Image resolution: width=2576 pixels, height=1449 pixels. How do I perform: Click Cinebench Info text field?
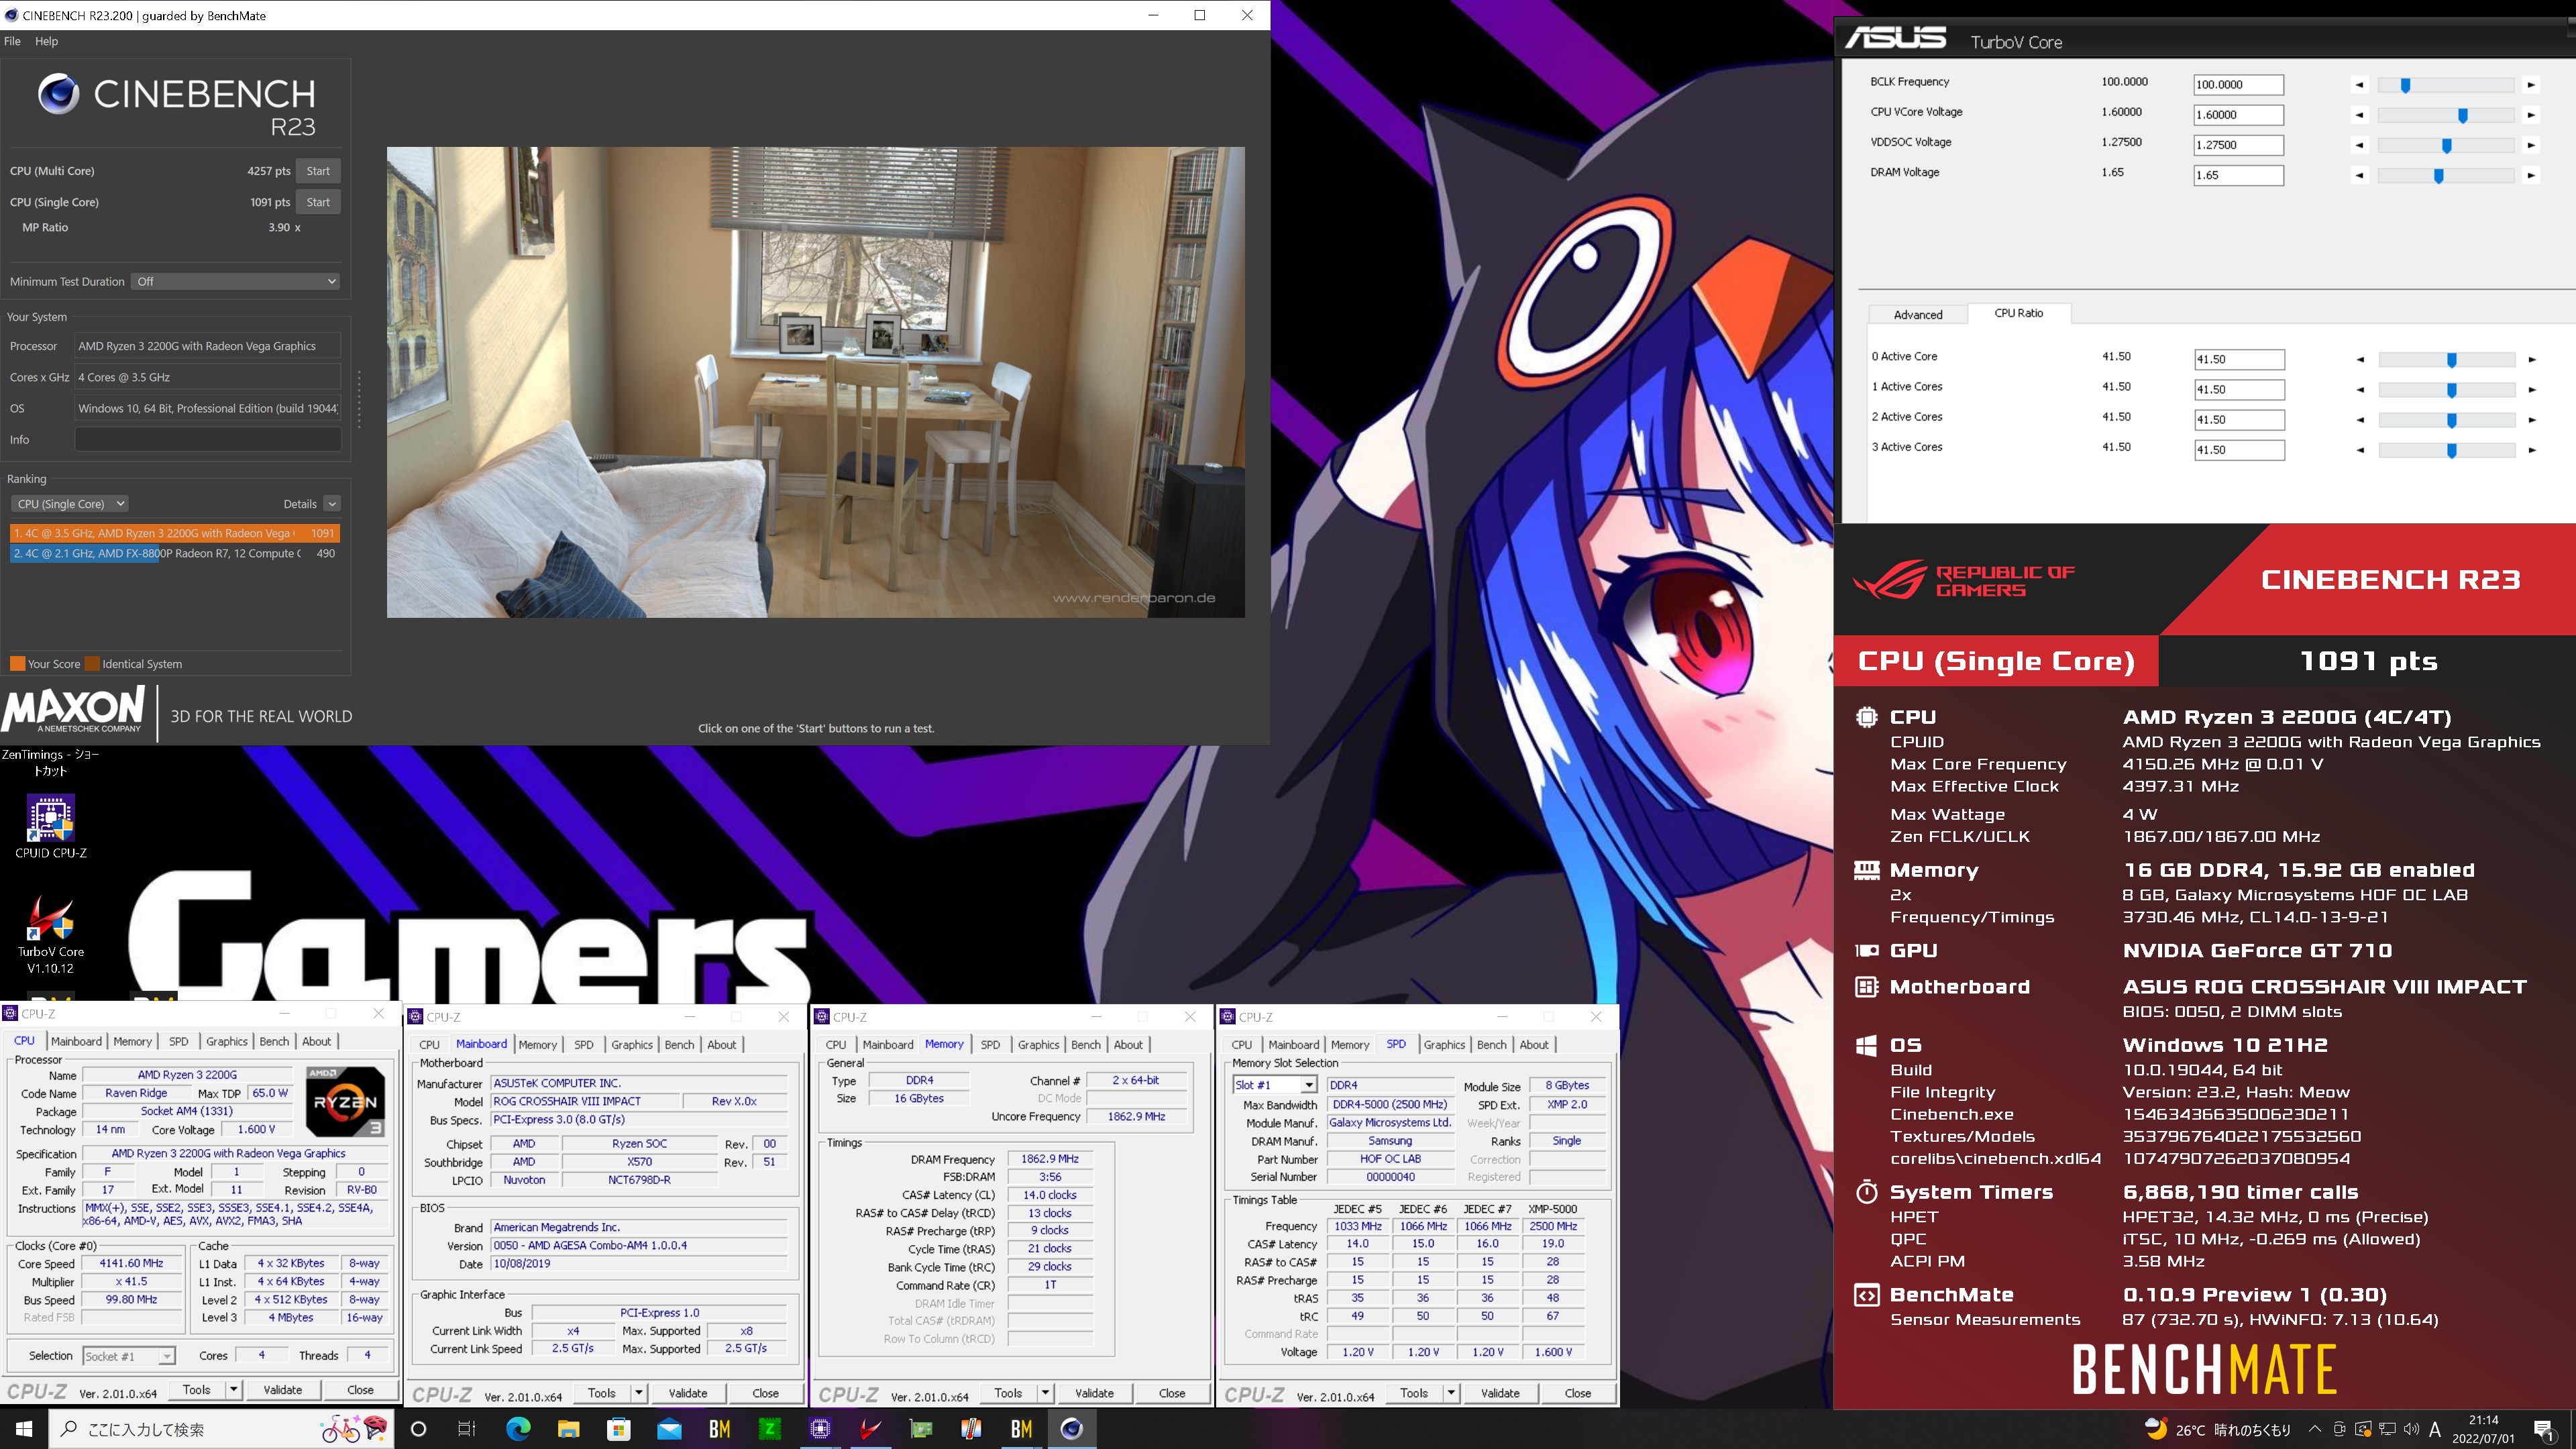click(x=208, y=439)
